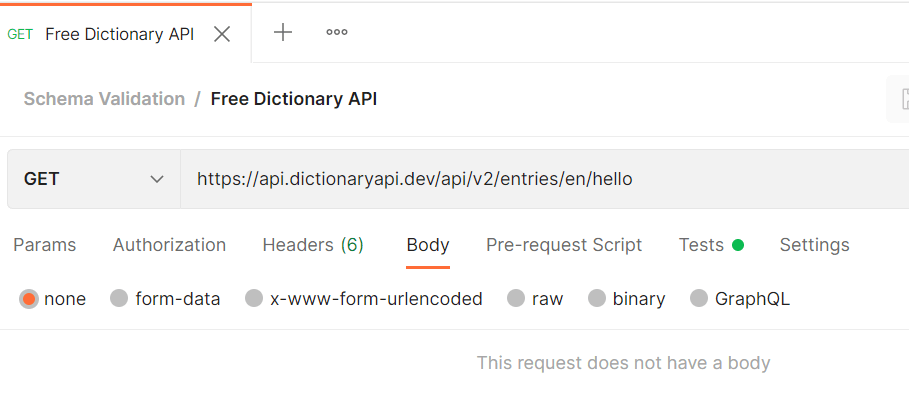Select the none body type
This screenshot has height=410, width=909.
tap(29, 298)
